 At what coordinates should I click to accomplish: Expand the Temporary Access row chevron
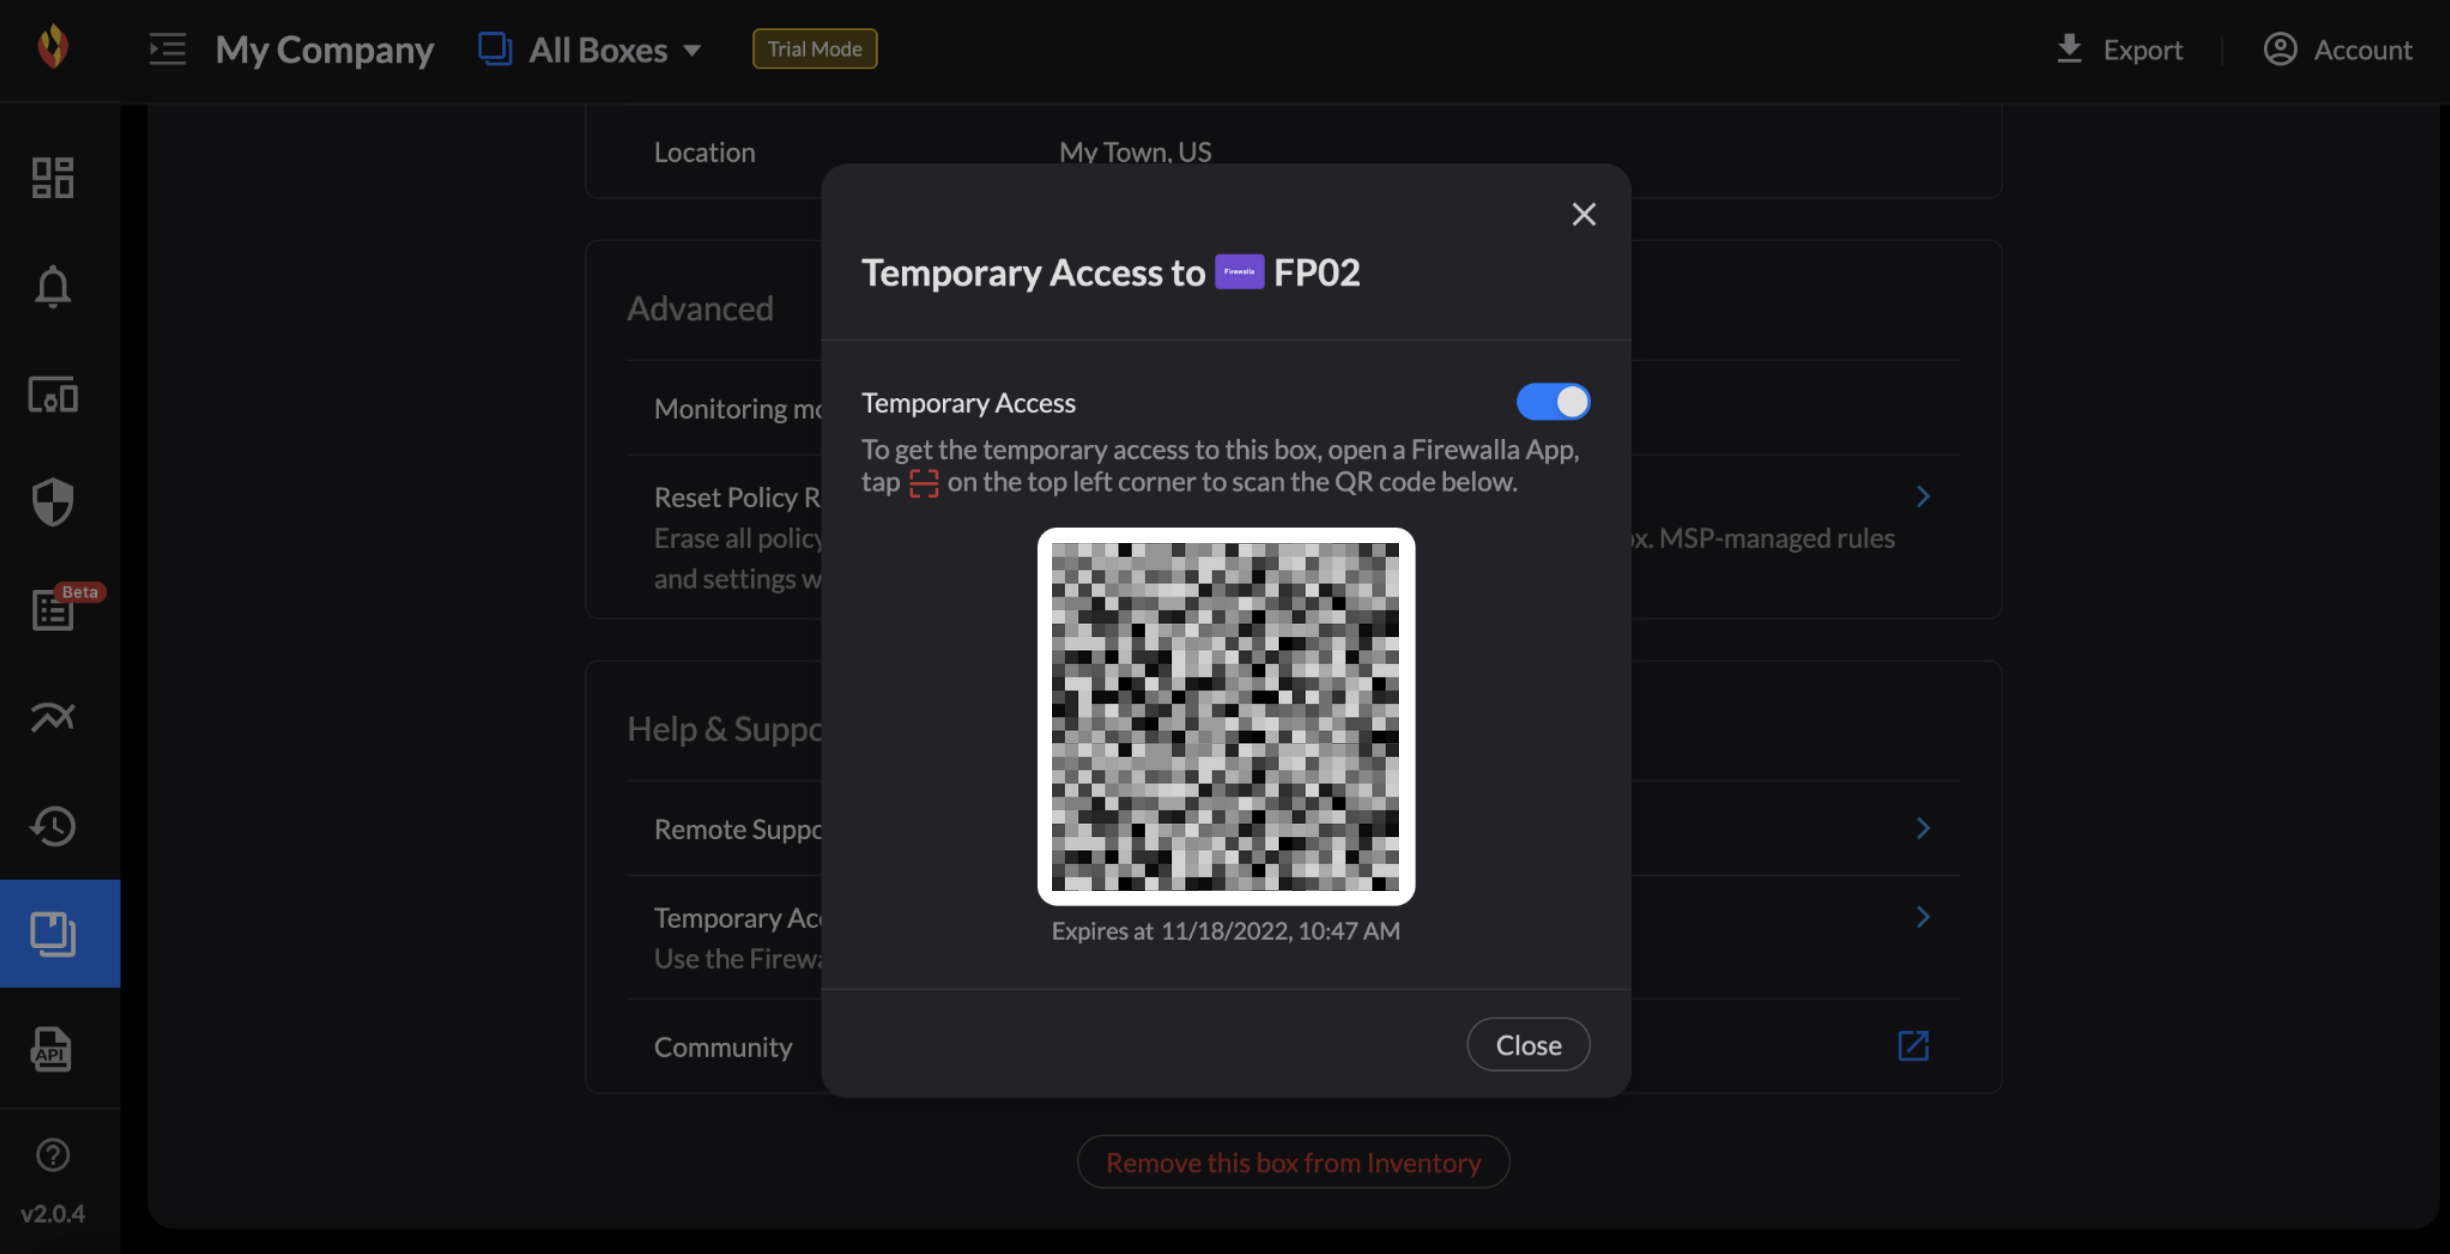(x=1923, y=917)
